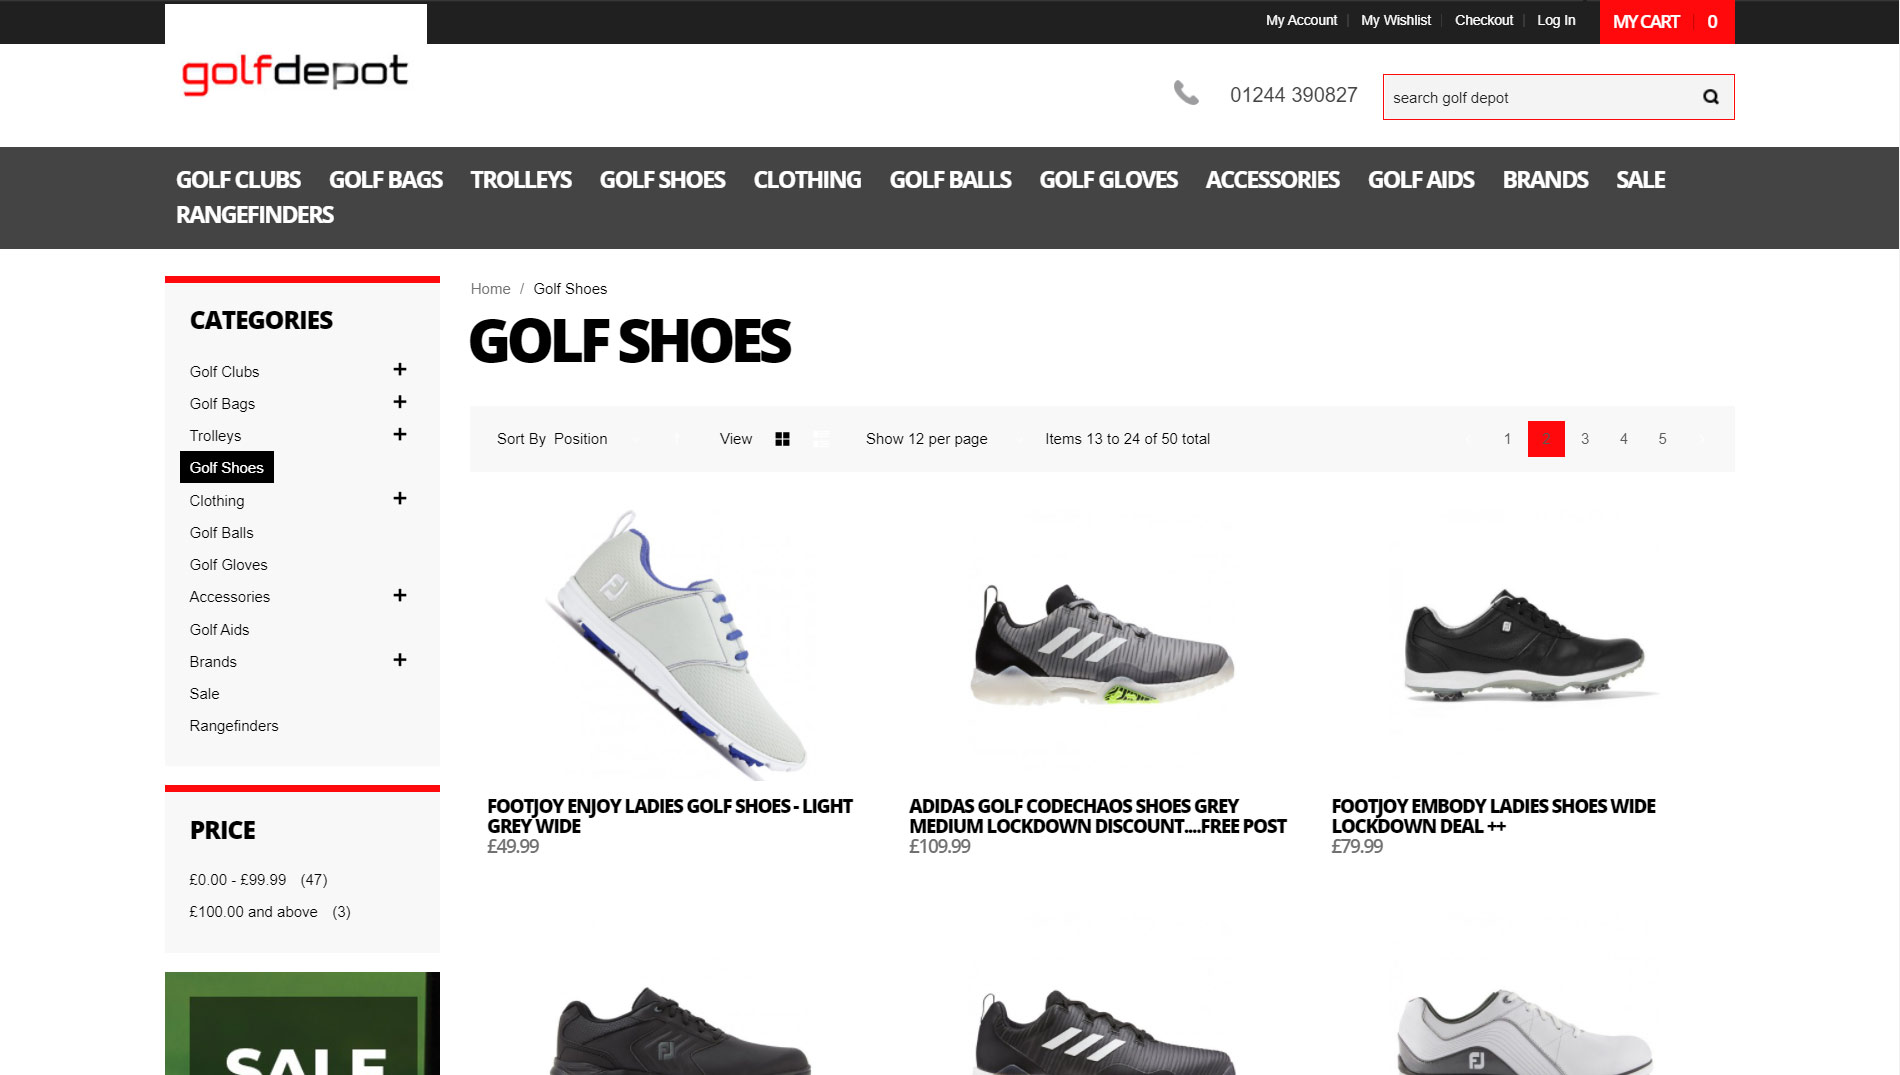Expand Golf Clubs category plus icon
The width and height of the screenshot is (1900, 1075).
point(400,370)
